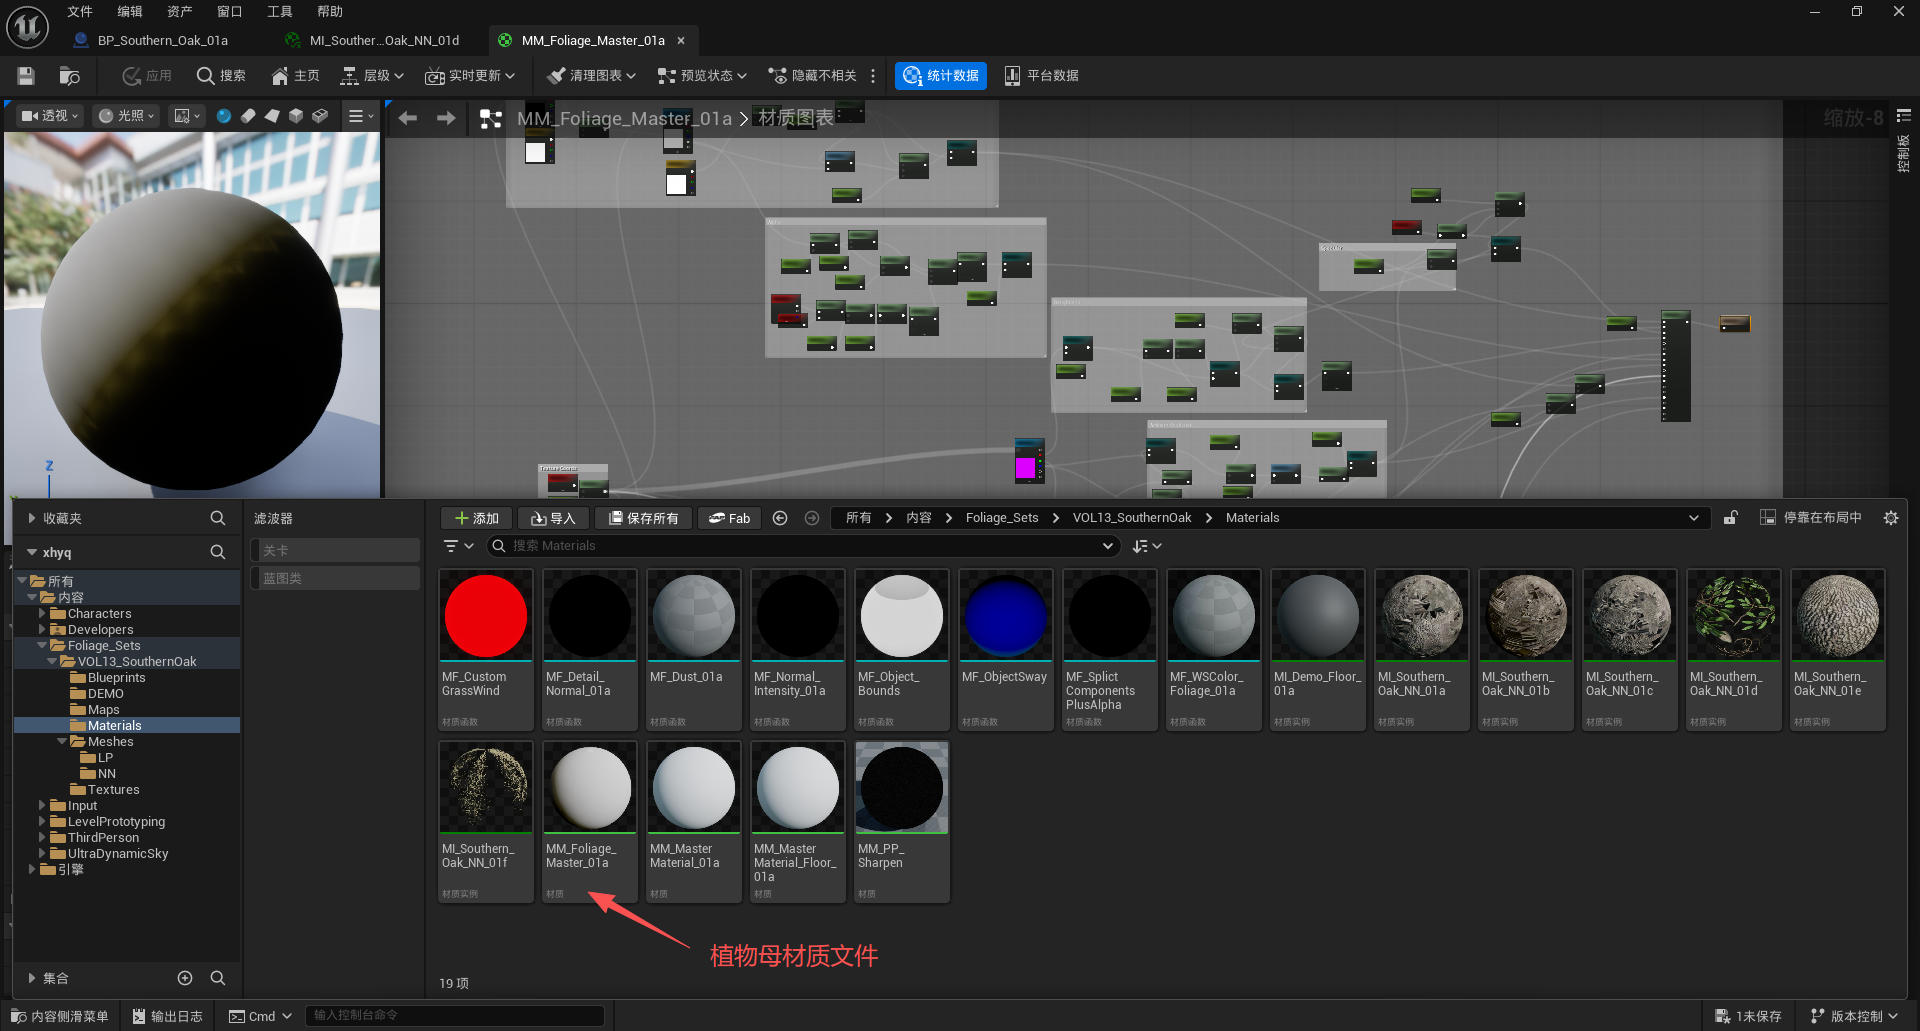1920x1031 pixels.
Task: Expand the 收藏夹 favorites section
Action: pos(32,518)
